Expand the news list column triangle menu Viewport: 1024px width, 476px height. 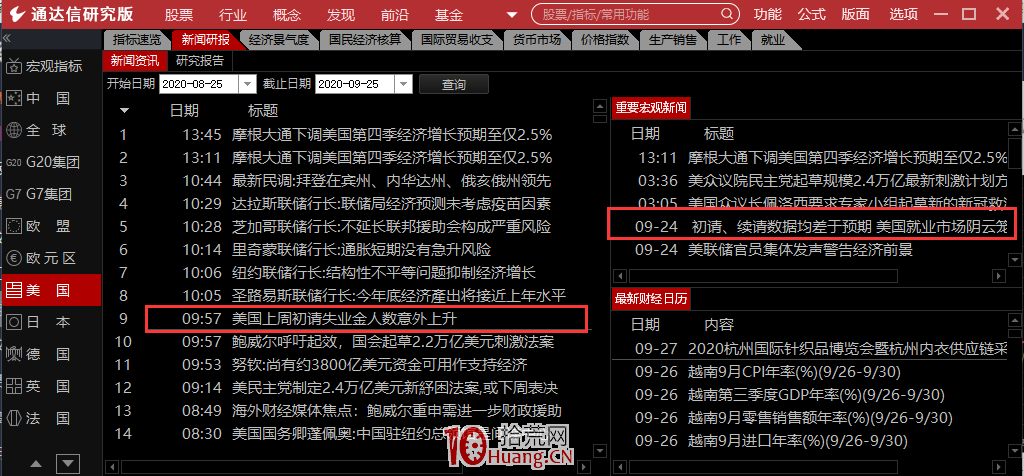coord(124,110)
